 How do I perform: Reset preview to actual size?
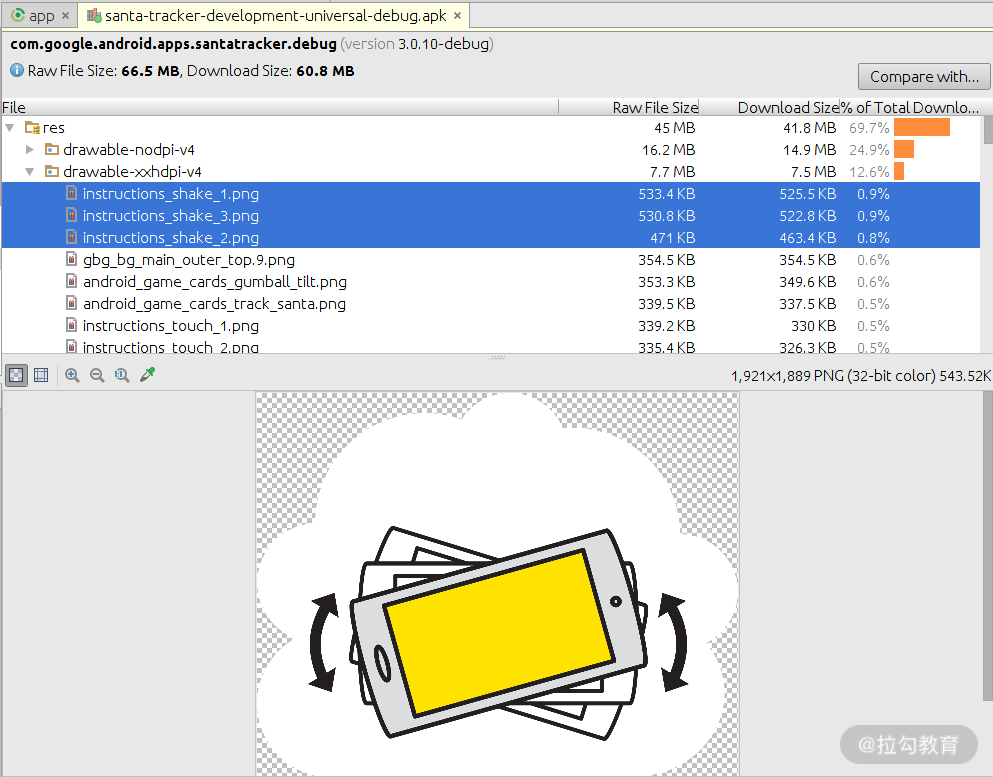(x=122, y=375)
